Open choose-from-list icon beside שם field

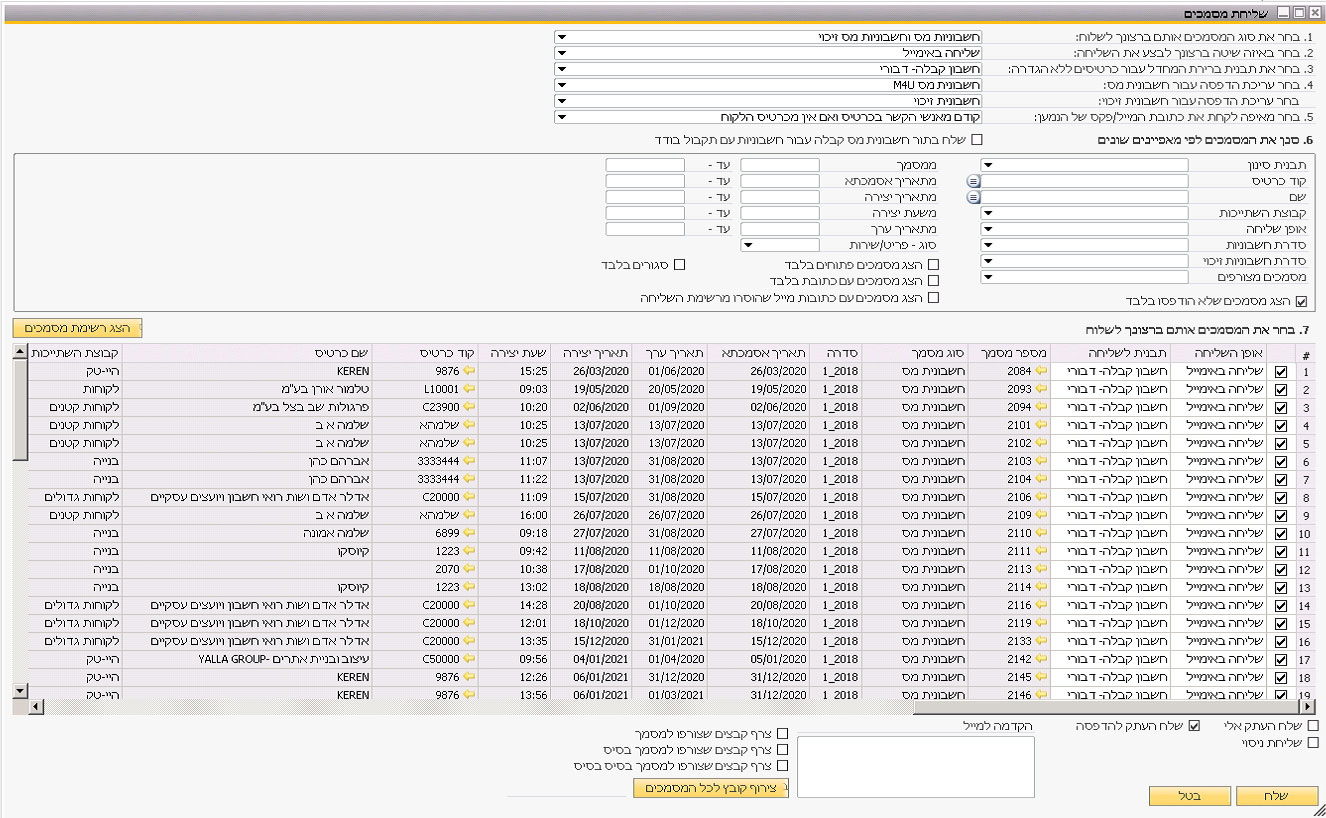(x=973, y=197)
